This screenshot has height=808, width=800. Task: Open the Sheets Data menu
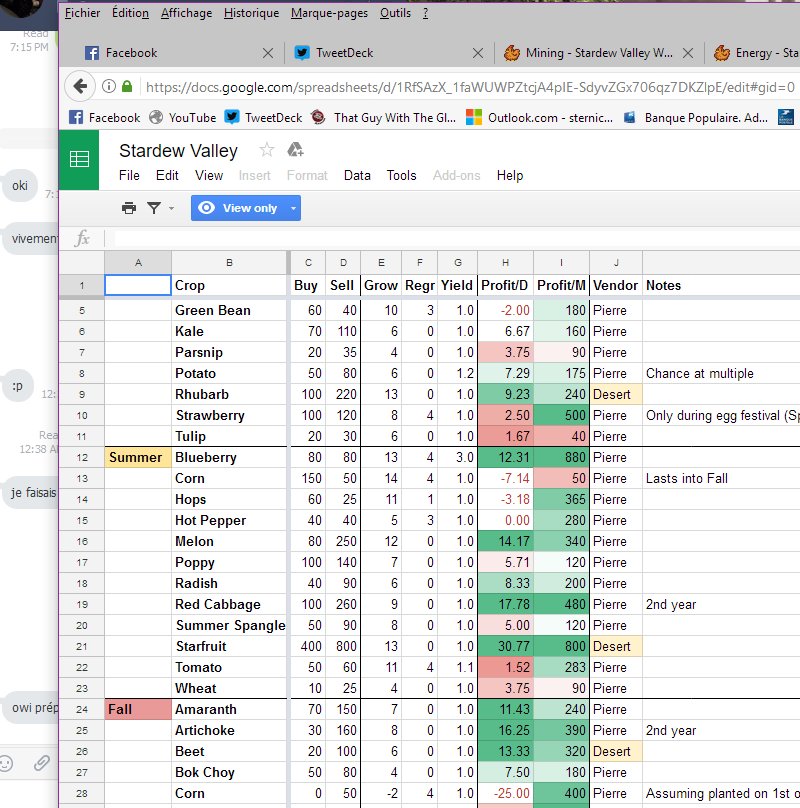[357, 175]
